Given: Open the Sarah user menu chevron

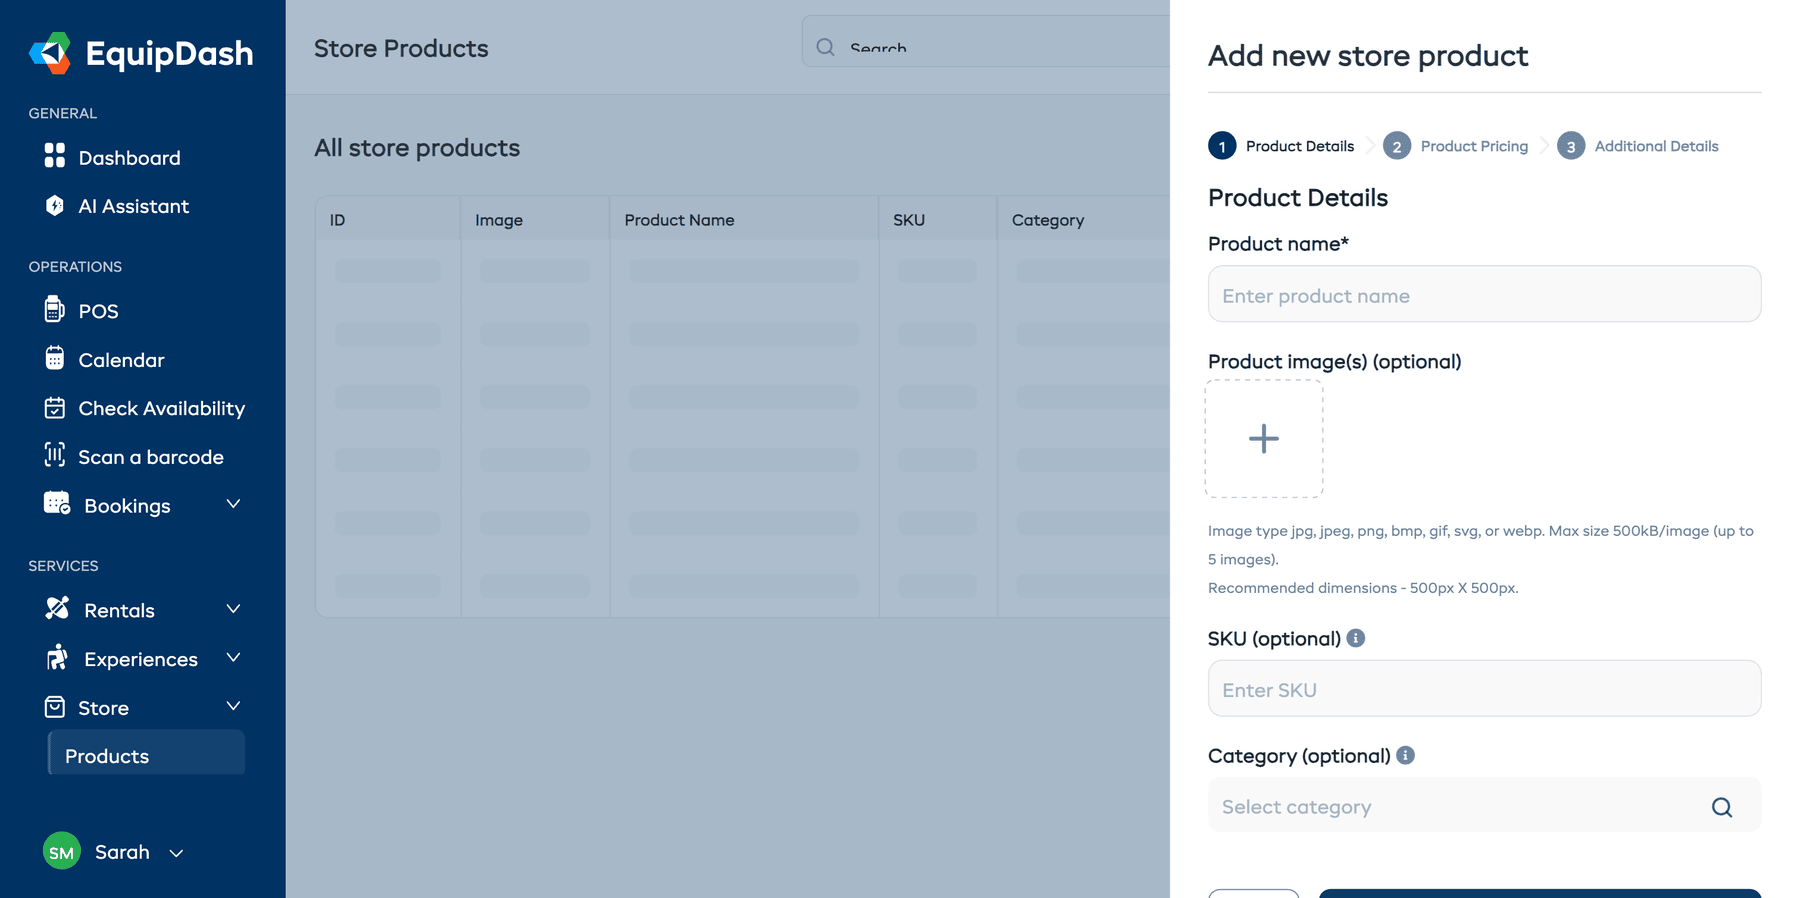Looking at the screenshot, I should pos(176,853).
